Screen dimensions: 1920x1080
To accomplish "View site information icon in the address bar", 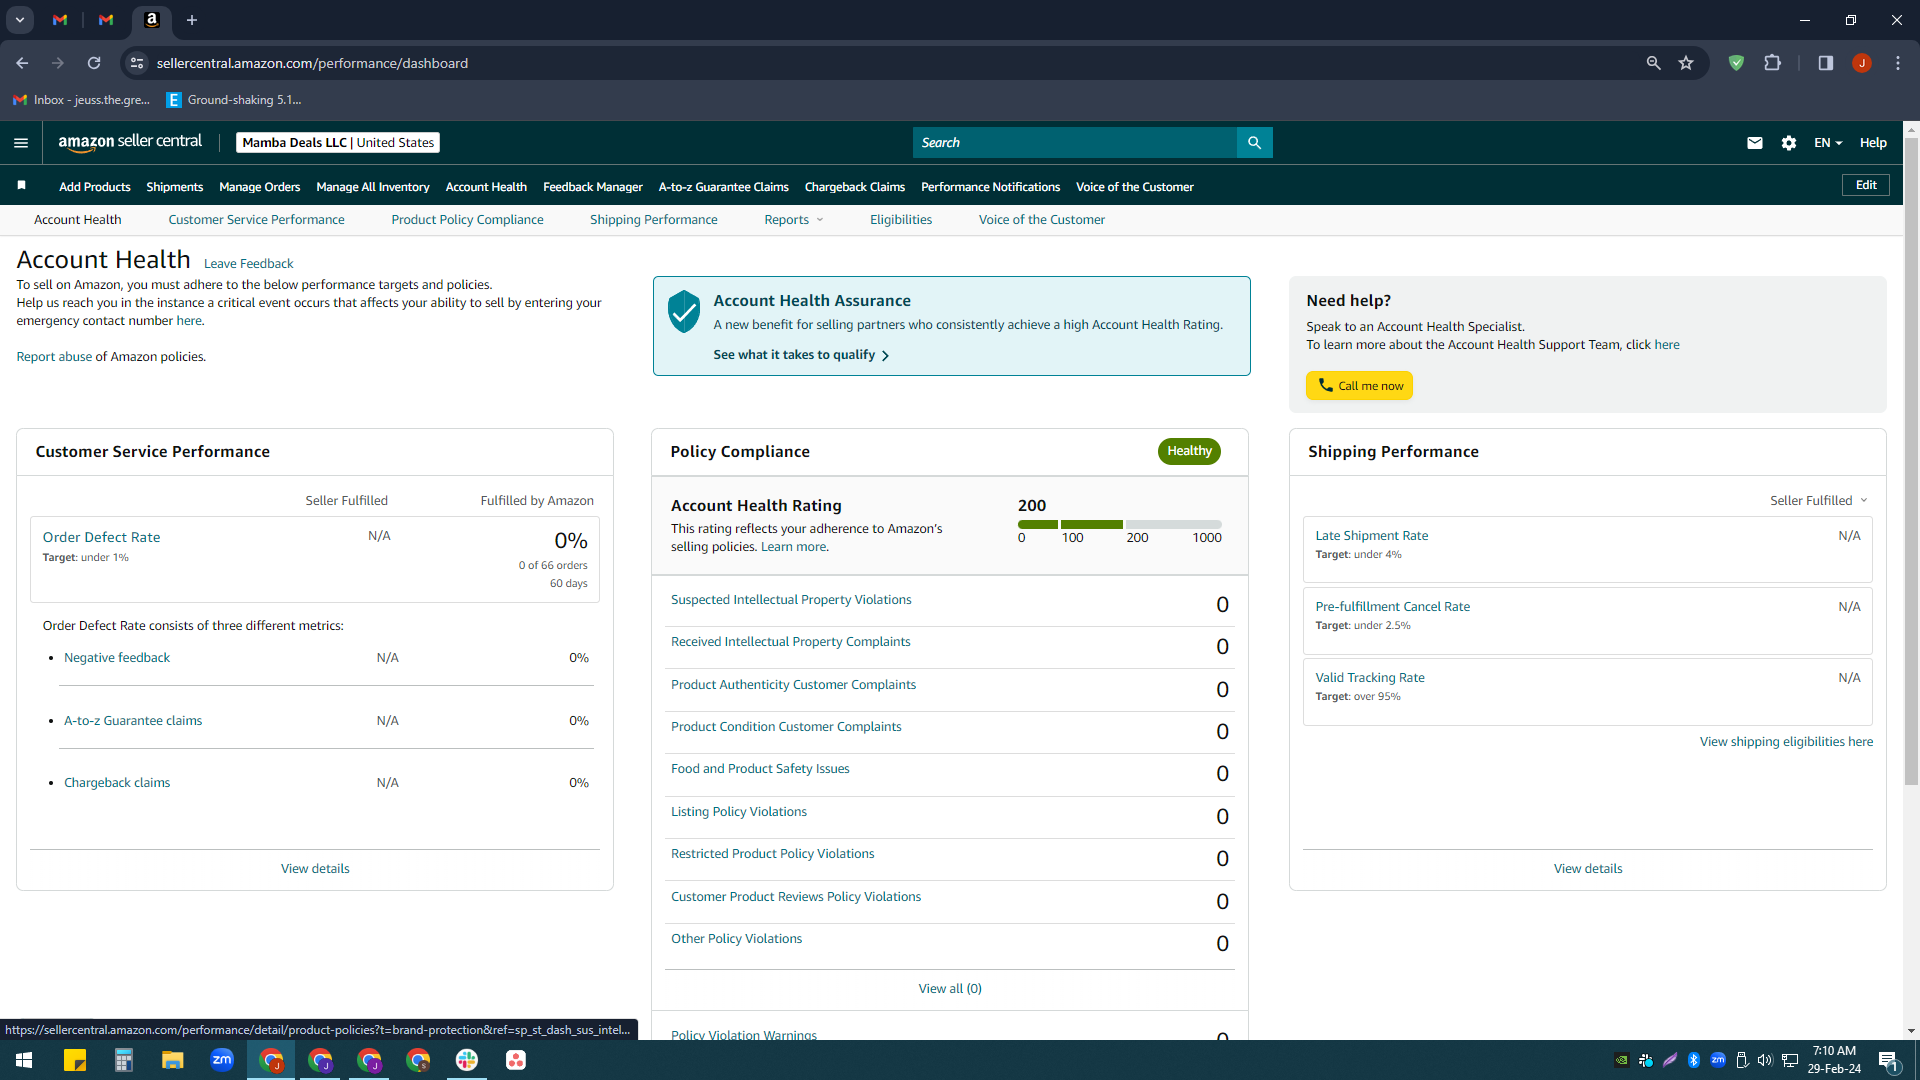I will click(137, 63).
